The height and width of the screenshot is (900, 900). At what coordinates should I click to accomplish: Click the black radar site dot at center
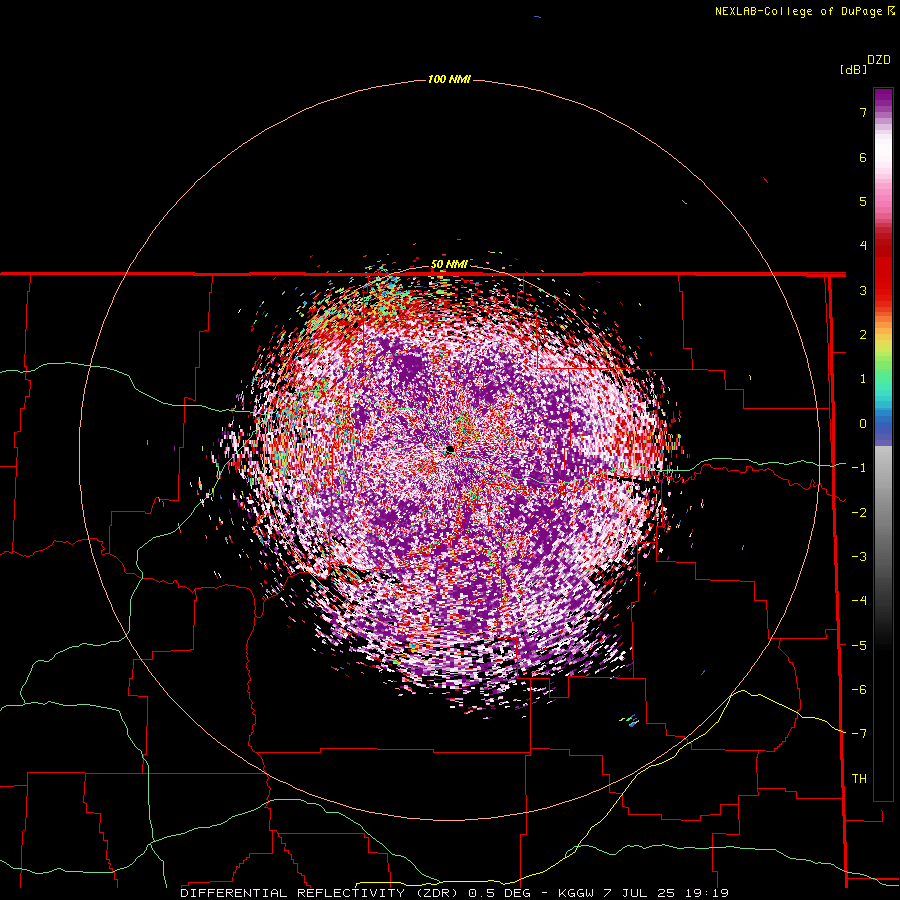450,449
